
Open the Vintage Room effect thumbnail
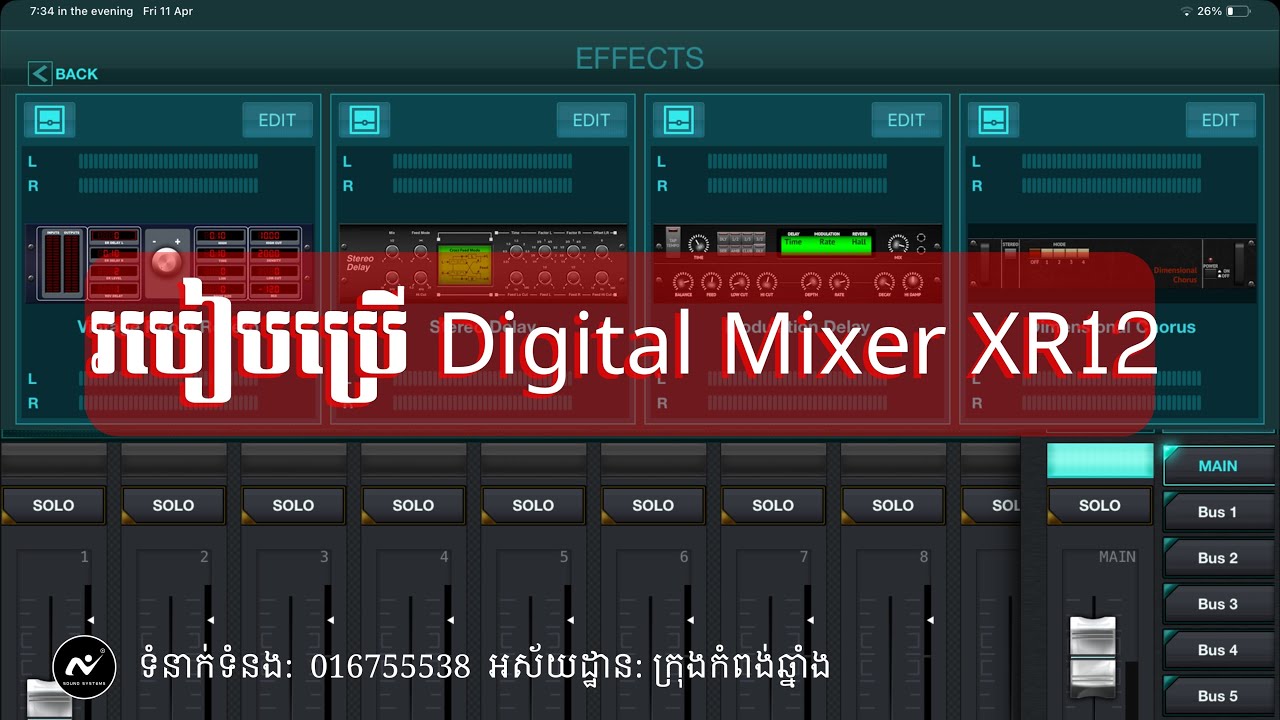pos(169,263)
